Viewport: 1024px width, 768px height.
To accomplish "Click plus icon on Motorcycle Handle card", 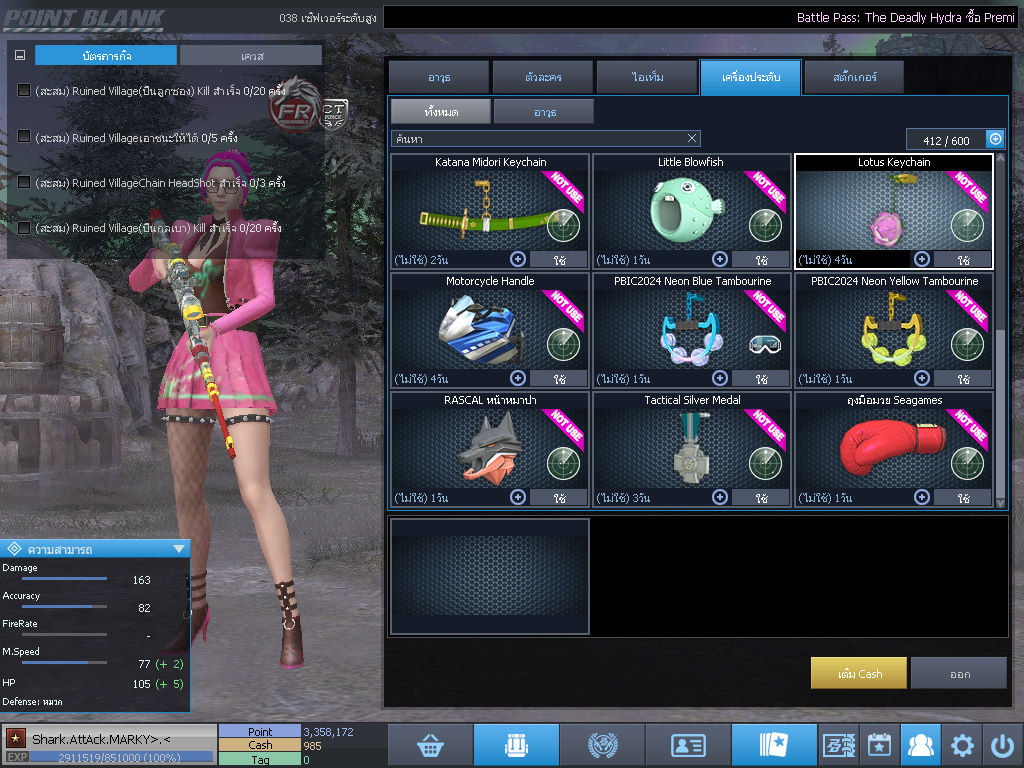I will (x=518, y=378).
